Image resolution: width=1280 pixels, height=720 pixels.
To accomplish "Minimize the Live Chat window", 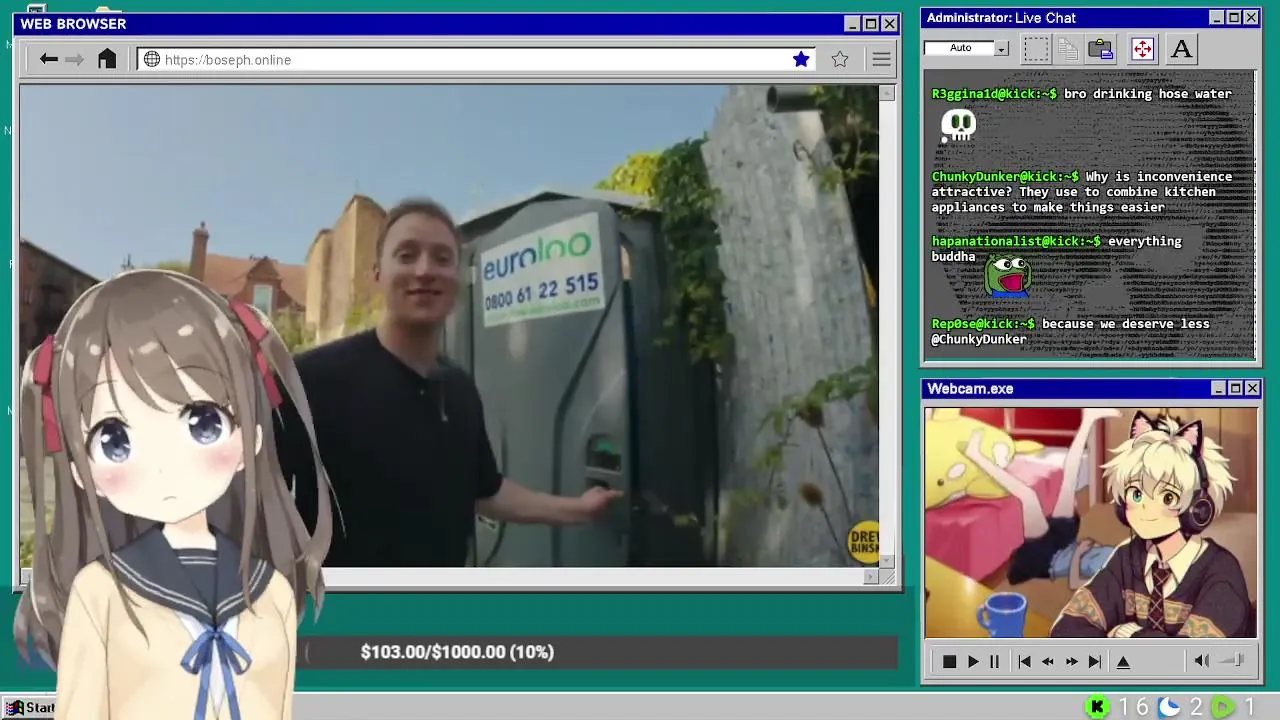I will point(1216,18).
